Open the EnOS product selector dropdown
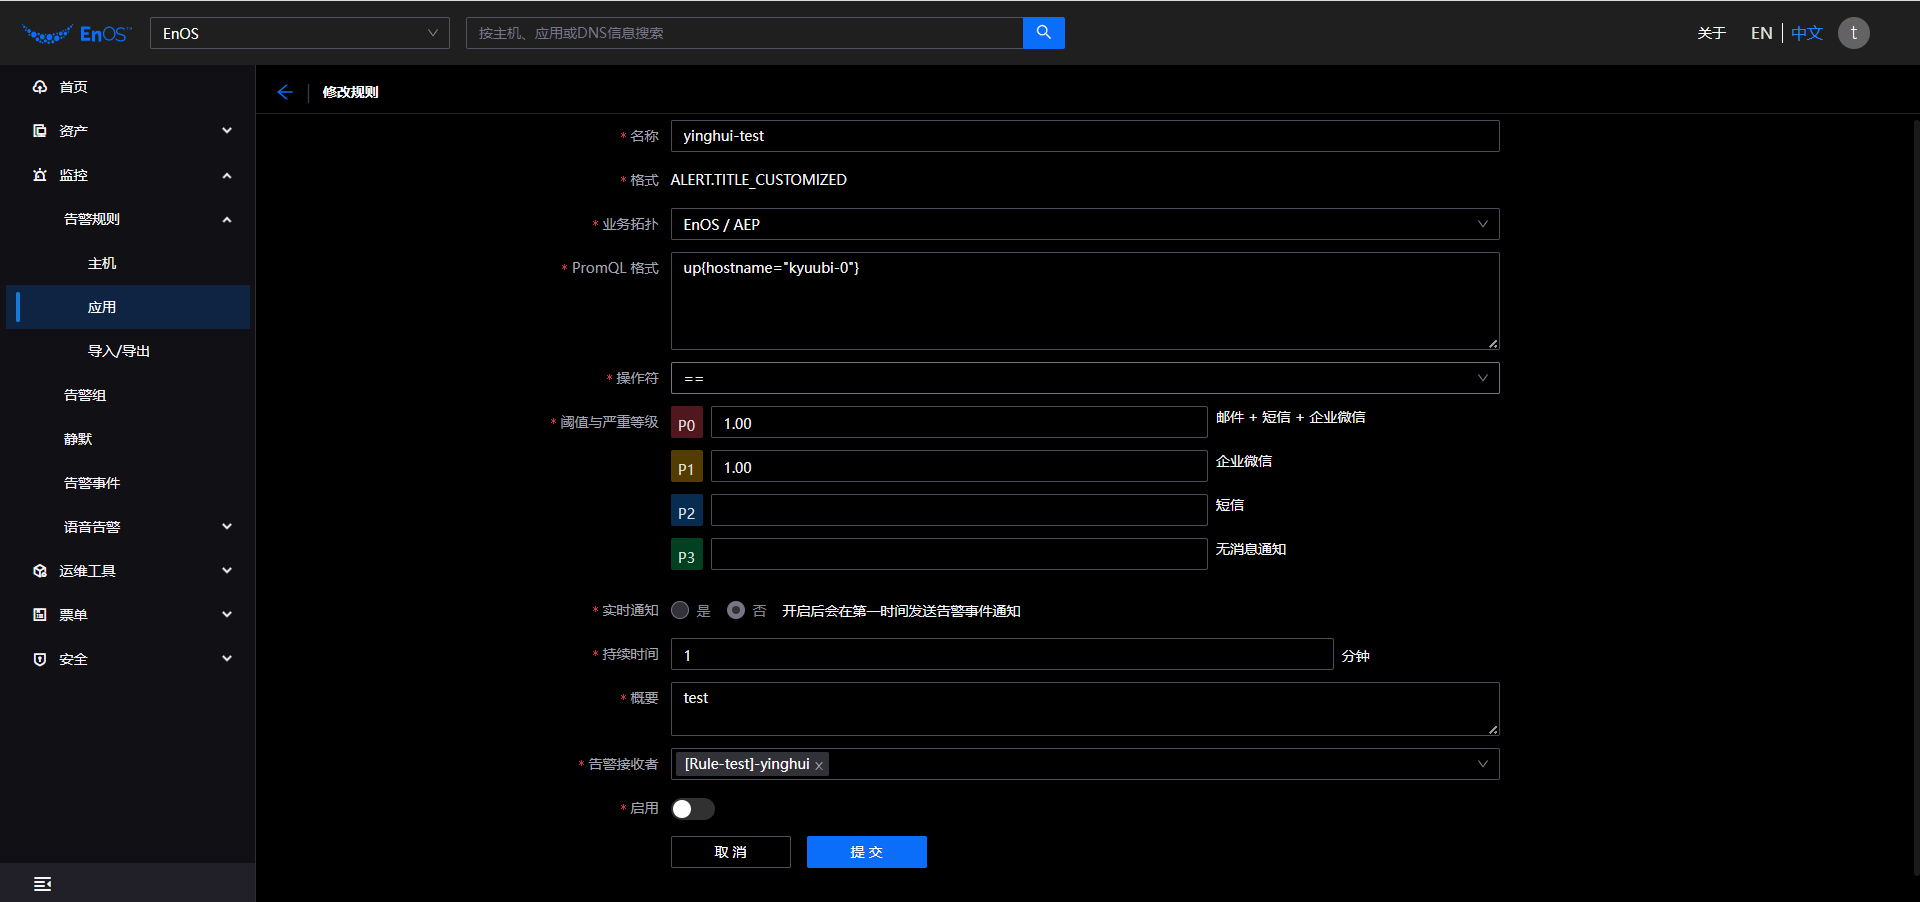The height and width of the screenshot is (902, 1920). (300, 33)
